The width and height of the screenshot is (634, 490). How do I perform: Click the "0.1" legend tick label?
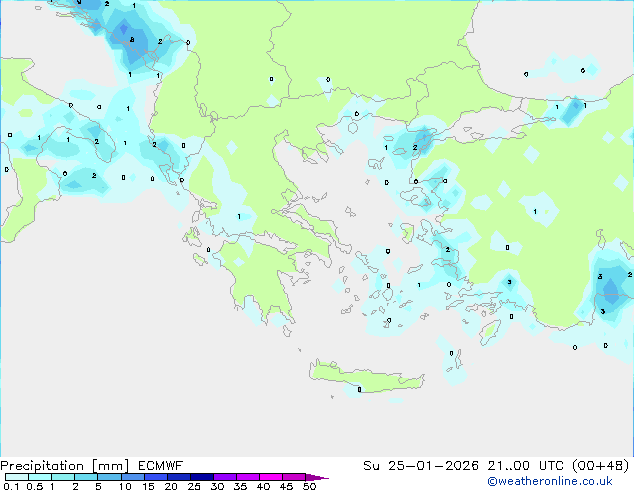coord(11,486)
